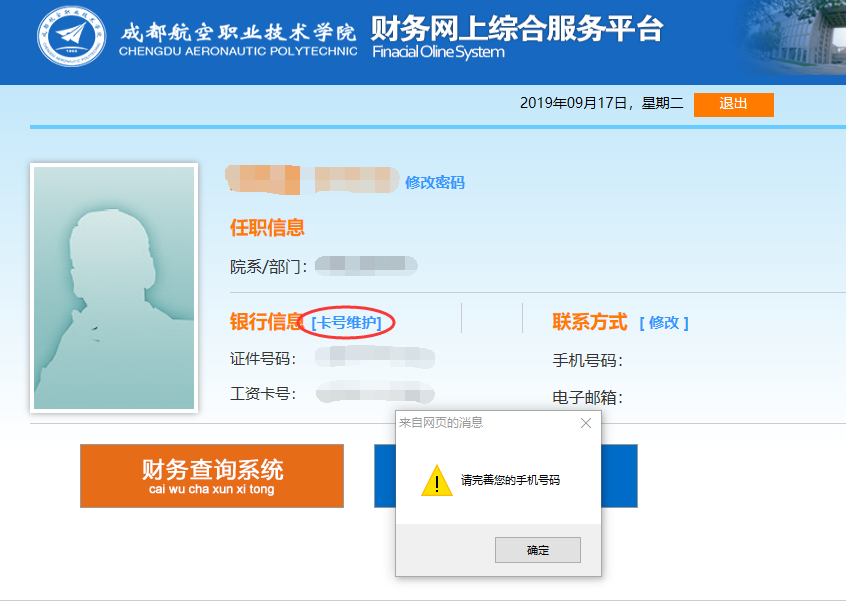Select the 银行信息 section heading
Screen dimensions: 846x603
(266, 321)
